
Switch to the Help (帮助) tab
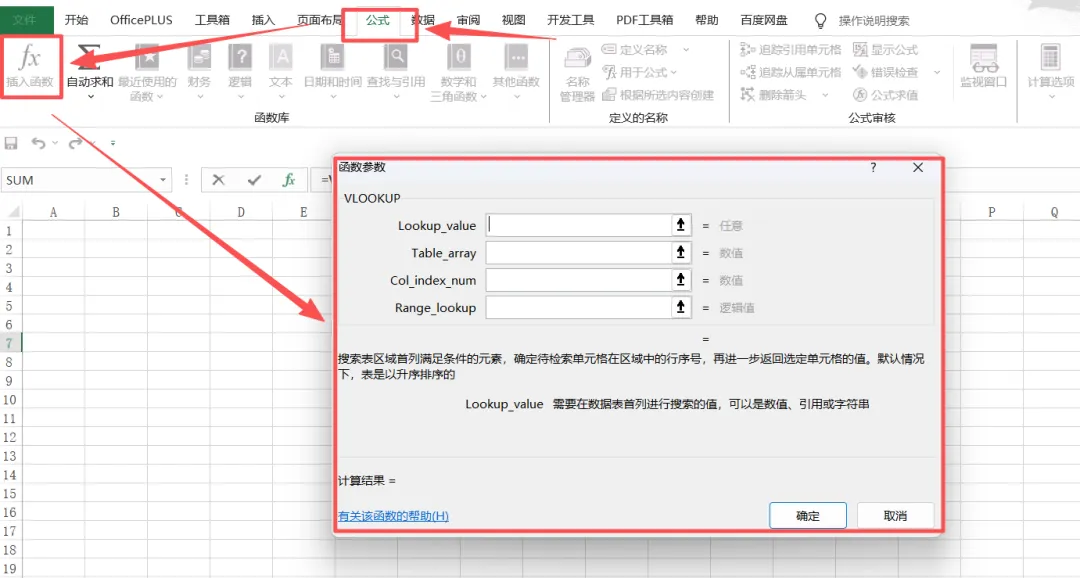pyautogui.click(x=707, y=20)
